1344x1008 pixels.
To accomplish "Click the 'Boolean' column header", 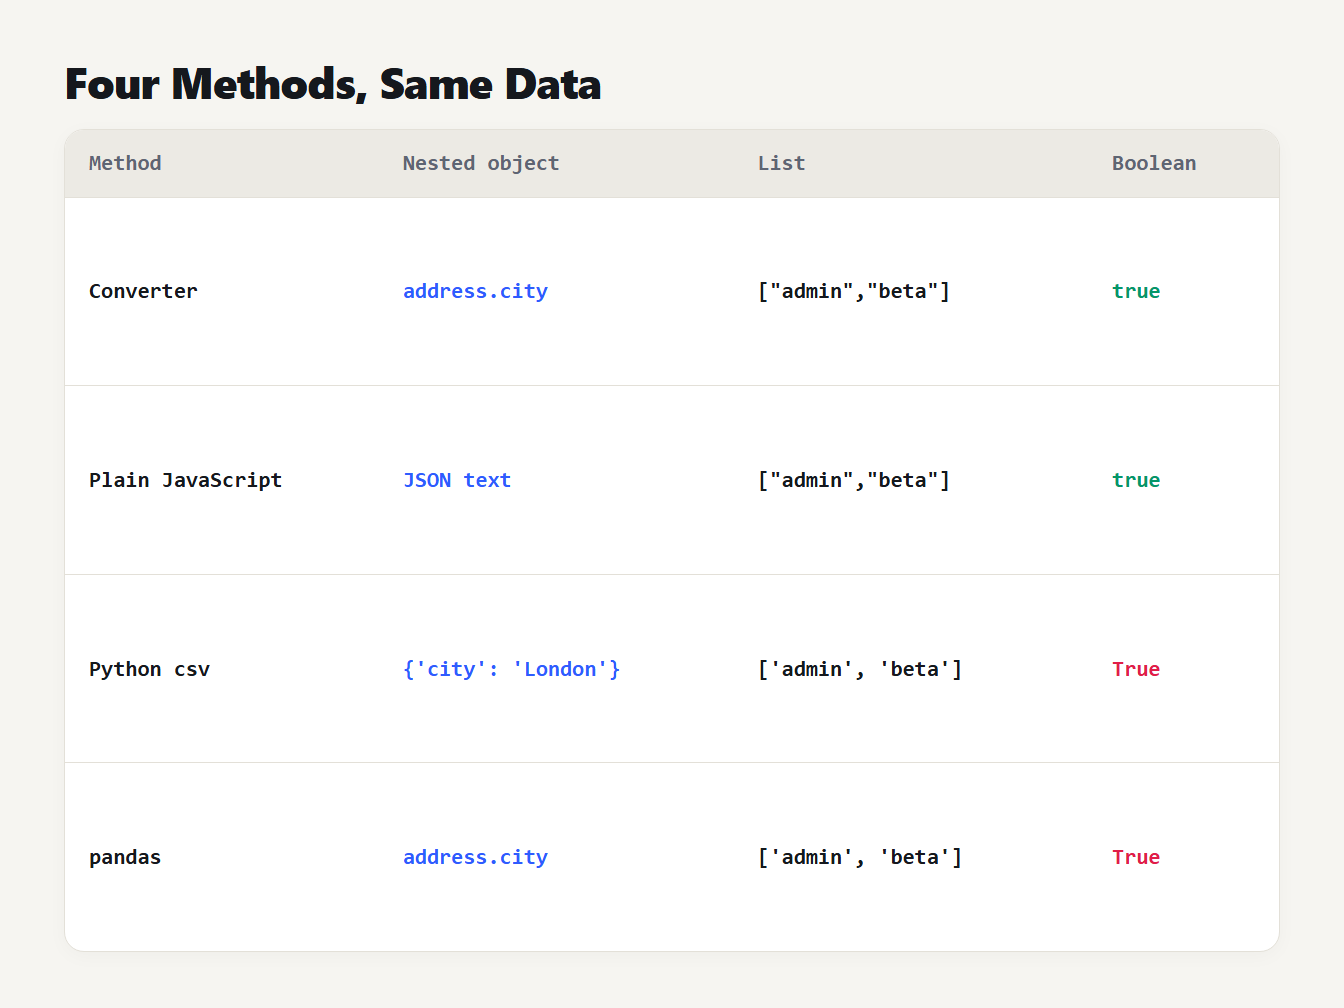I will point(1154,163).
